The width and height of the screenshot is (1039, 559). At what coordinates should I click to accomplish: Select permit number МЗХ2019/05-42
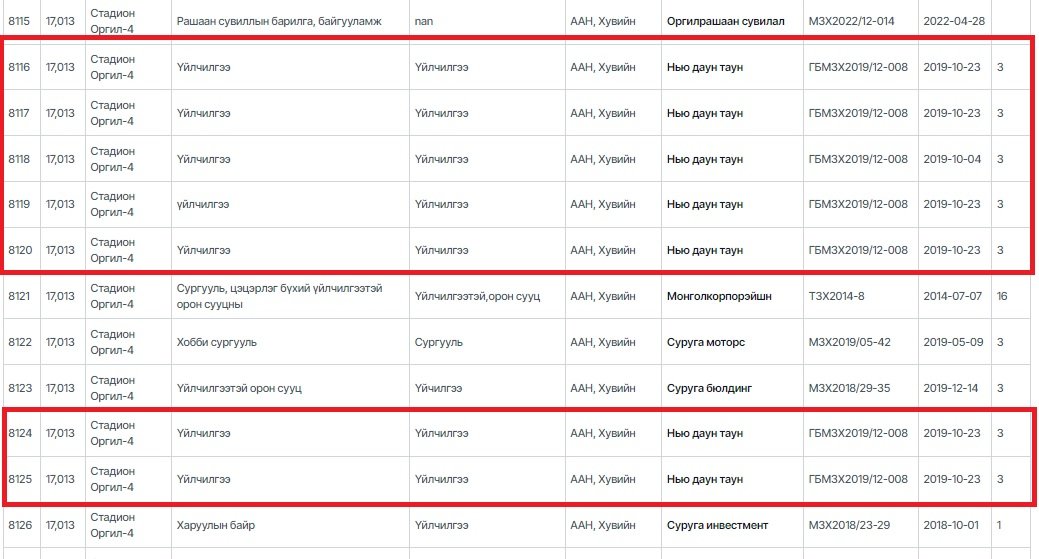pos(849,342)
